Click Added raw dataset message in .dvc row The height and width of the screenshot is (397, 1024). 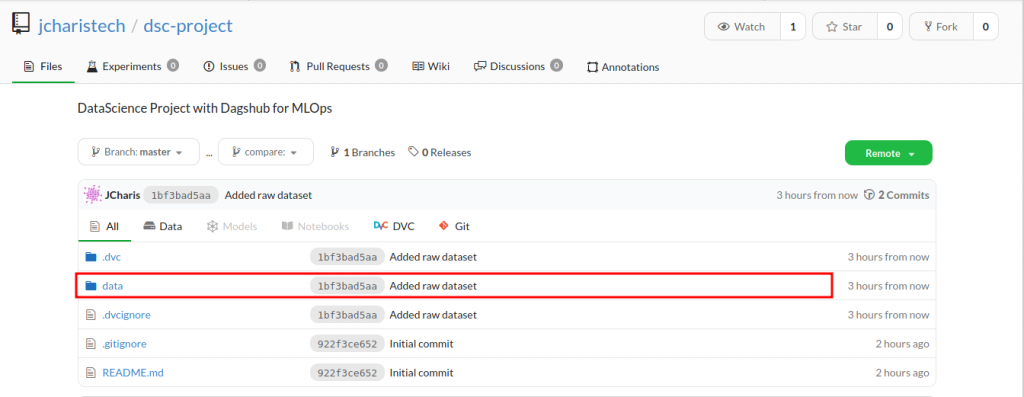433,257
